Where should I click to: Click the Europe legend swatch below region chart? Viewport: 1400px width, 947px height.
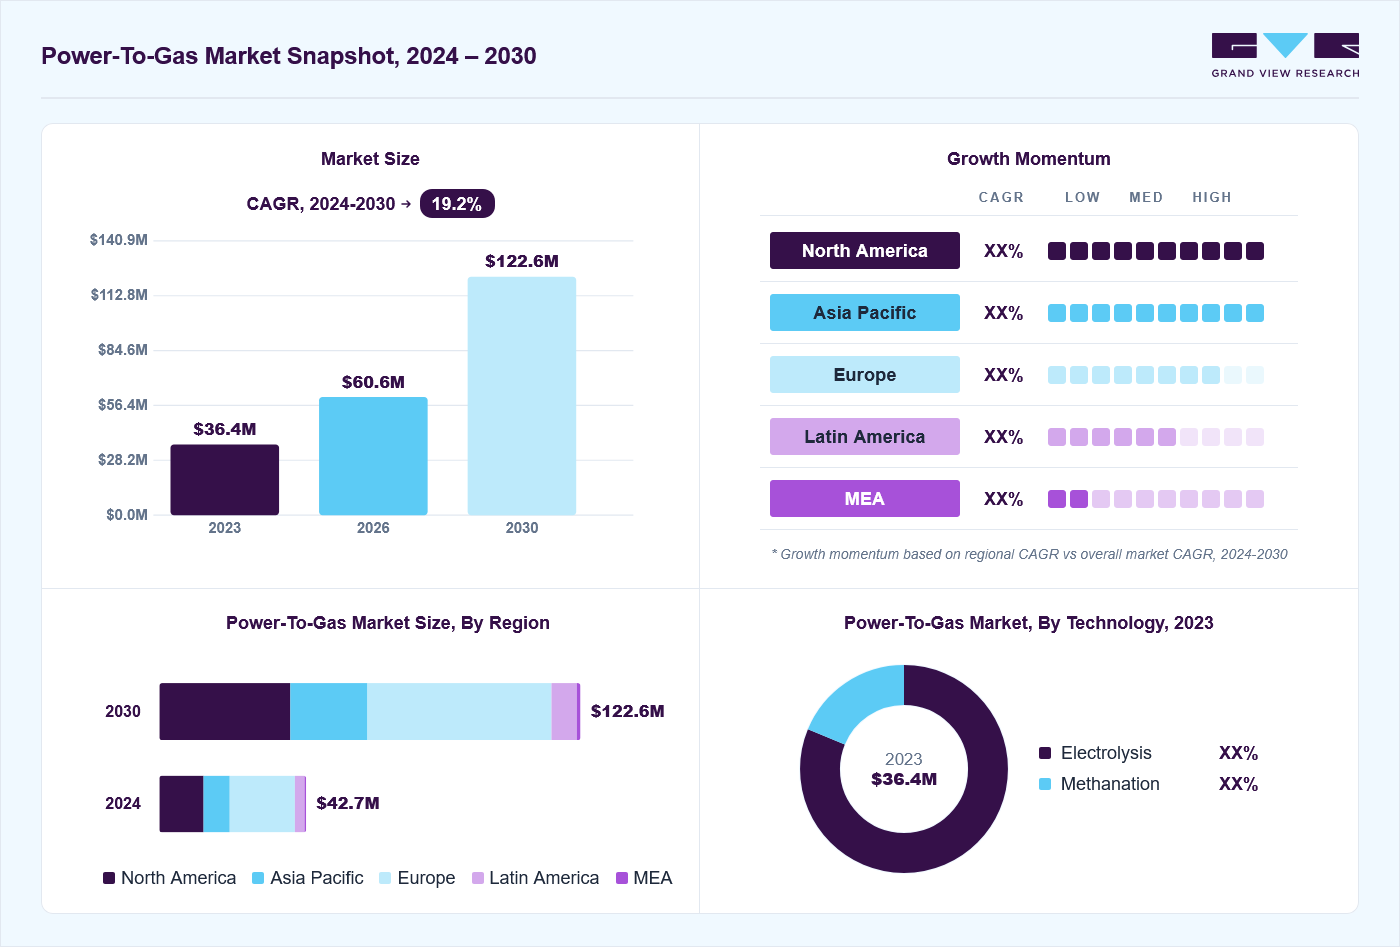coord(385,878)
